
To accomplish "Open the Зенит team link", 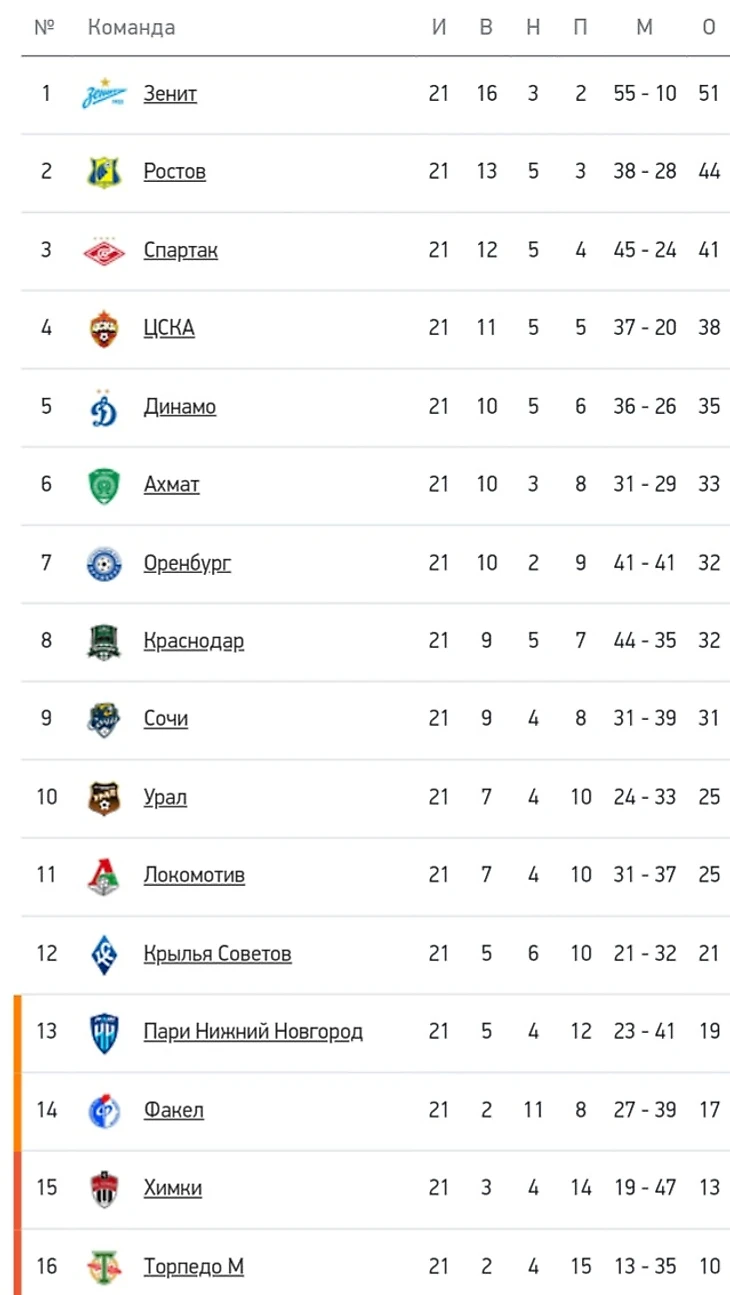I will (x=170, y=94).
